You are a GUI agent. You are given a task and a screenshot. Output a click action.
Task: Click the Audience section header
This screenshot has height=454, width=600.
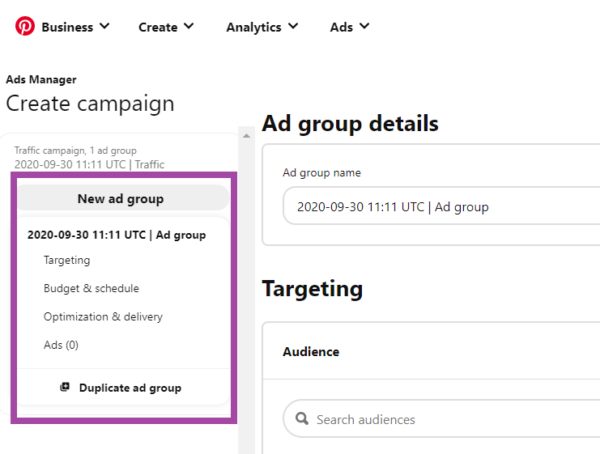pos(311,352)
